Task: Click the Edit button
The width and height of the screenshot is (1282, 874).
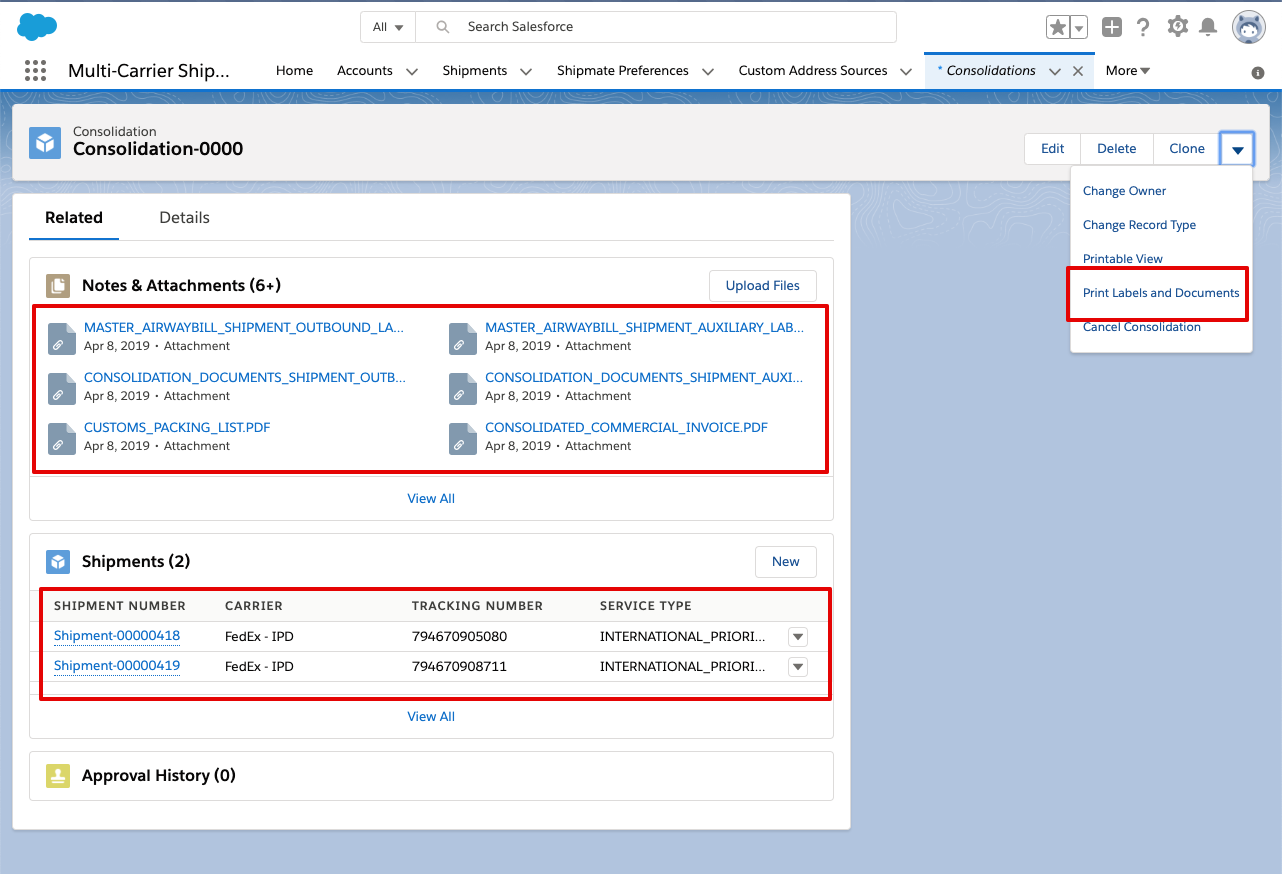Action: (x=1053, y=149)
